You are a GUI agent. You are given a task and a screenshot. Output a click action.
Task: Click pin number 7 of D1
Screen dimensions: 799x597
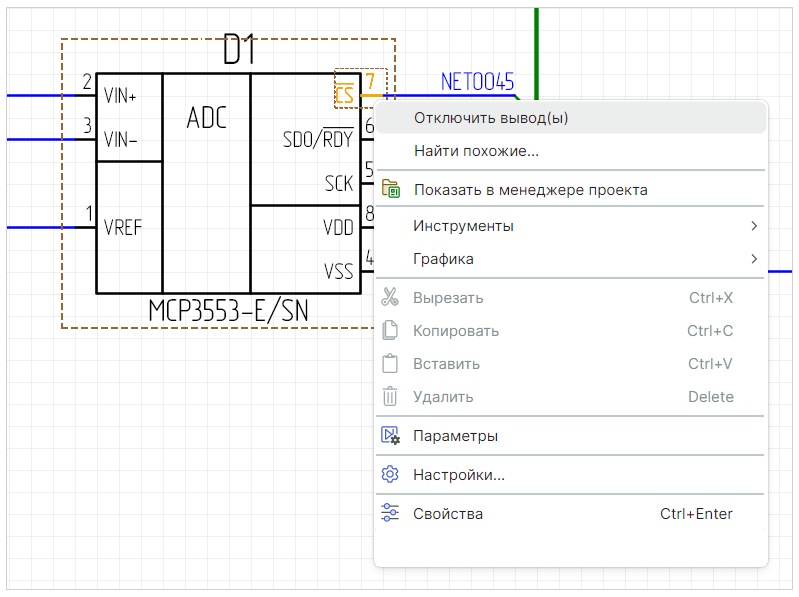coord(370,82)
